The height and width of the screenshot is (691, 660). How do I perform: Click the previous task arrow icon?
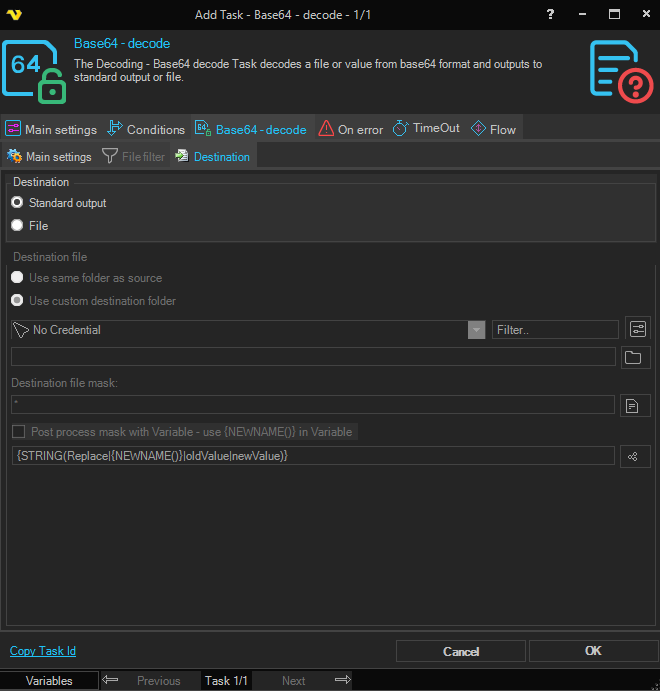point(111,680)
